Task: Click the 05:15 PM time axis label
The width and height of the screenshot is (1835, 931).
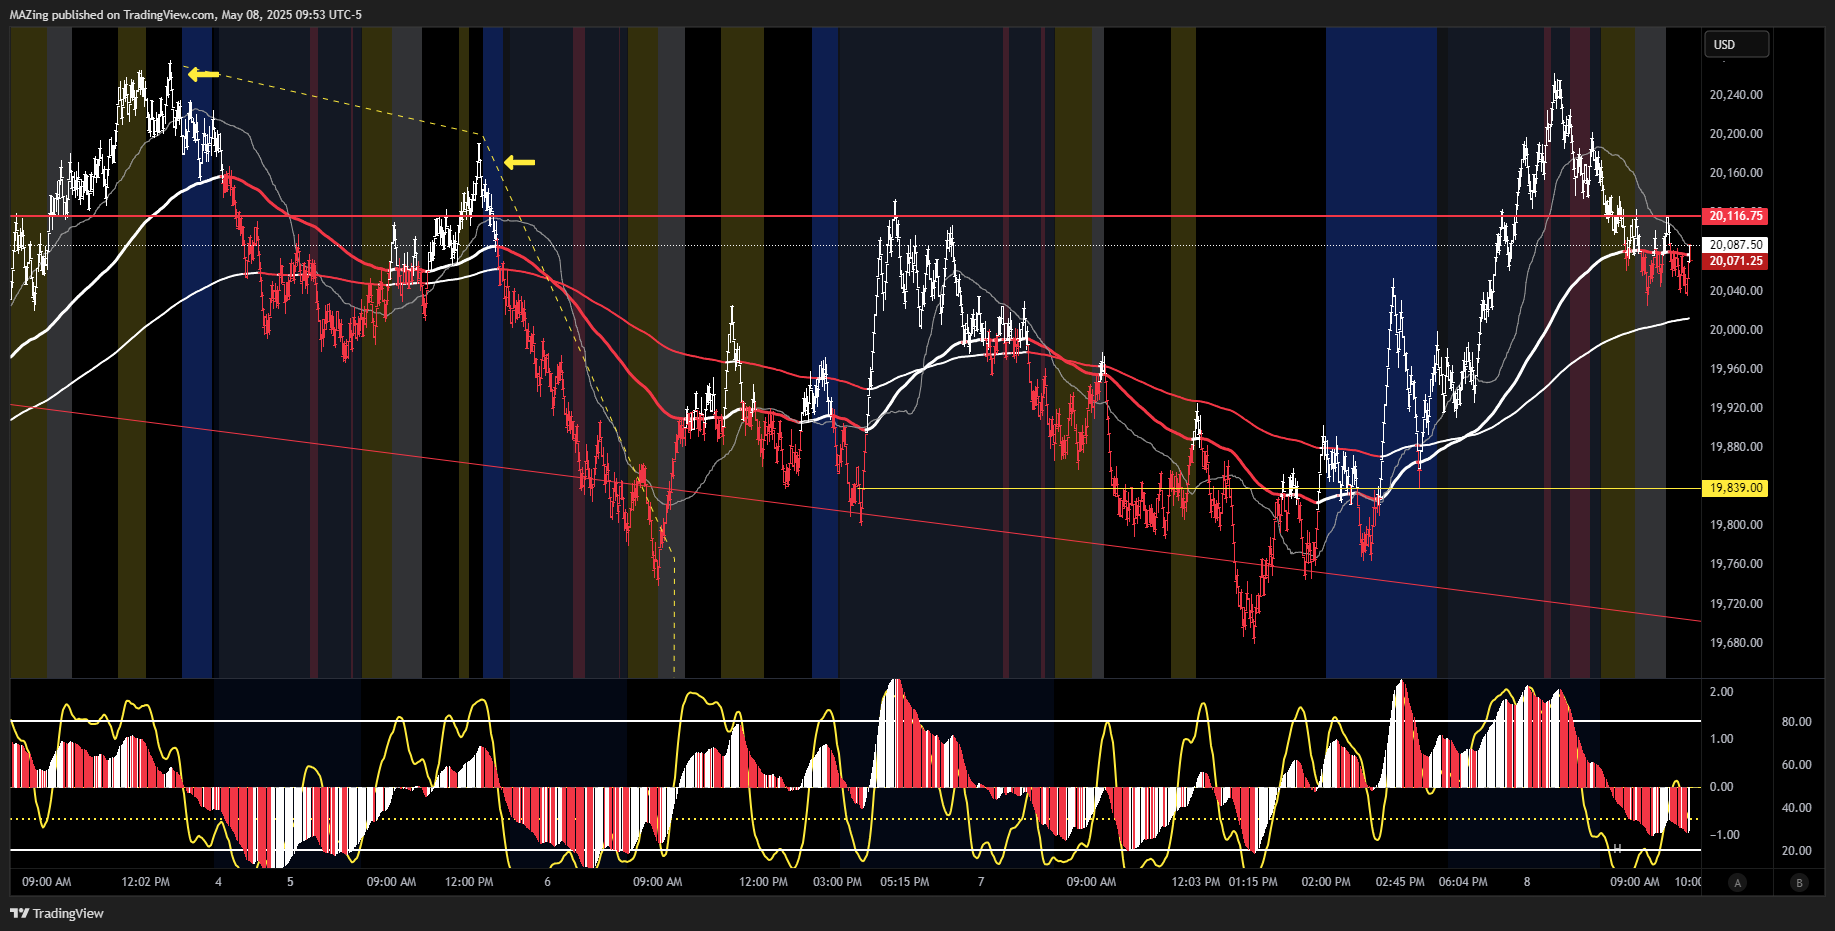Action: 904,882
